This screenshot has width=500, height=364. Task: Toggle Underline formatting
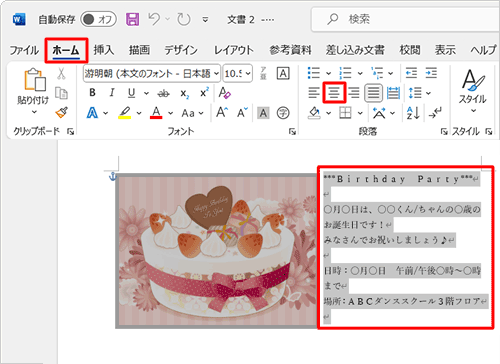click(x=132, y=93)
